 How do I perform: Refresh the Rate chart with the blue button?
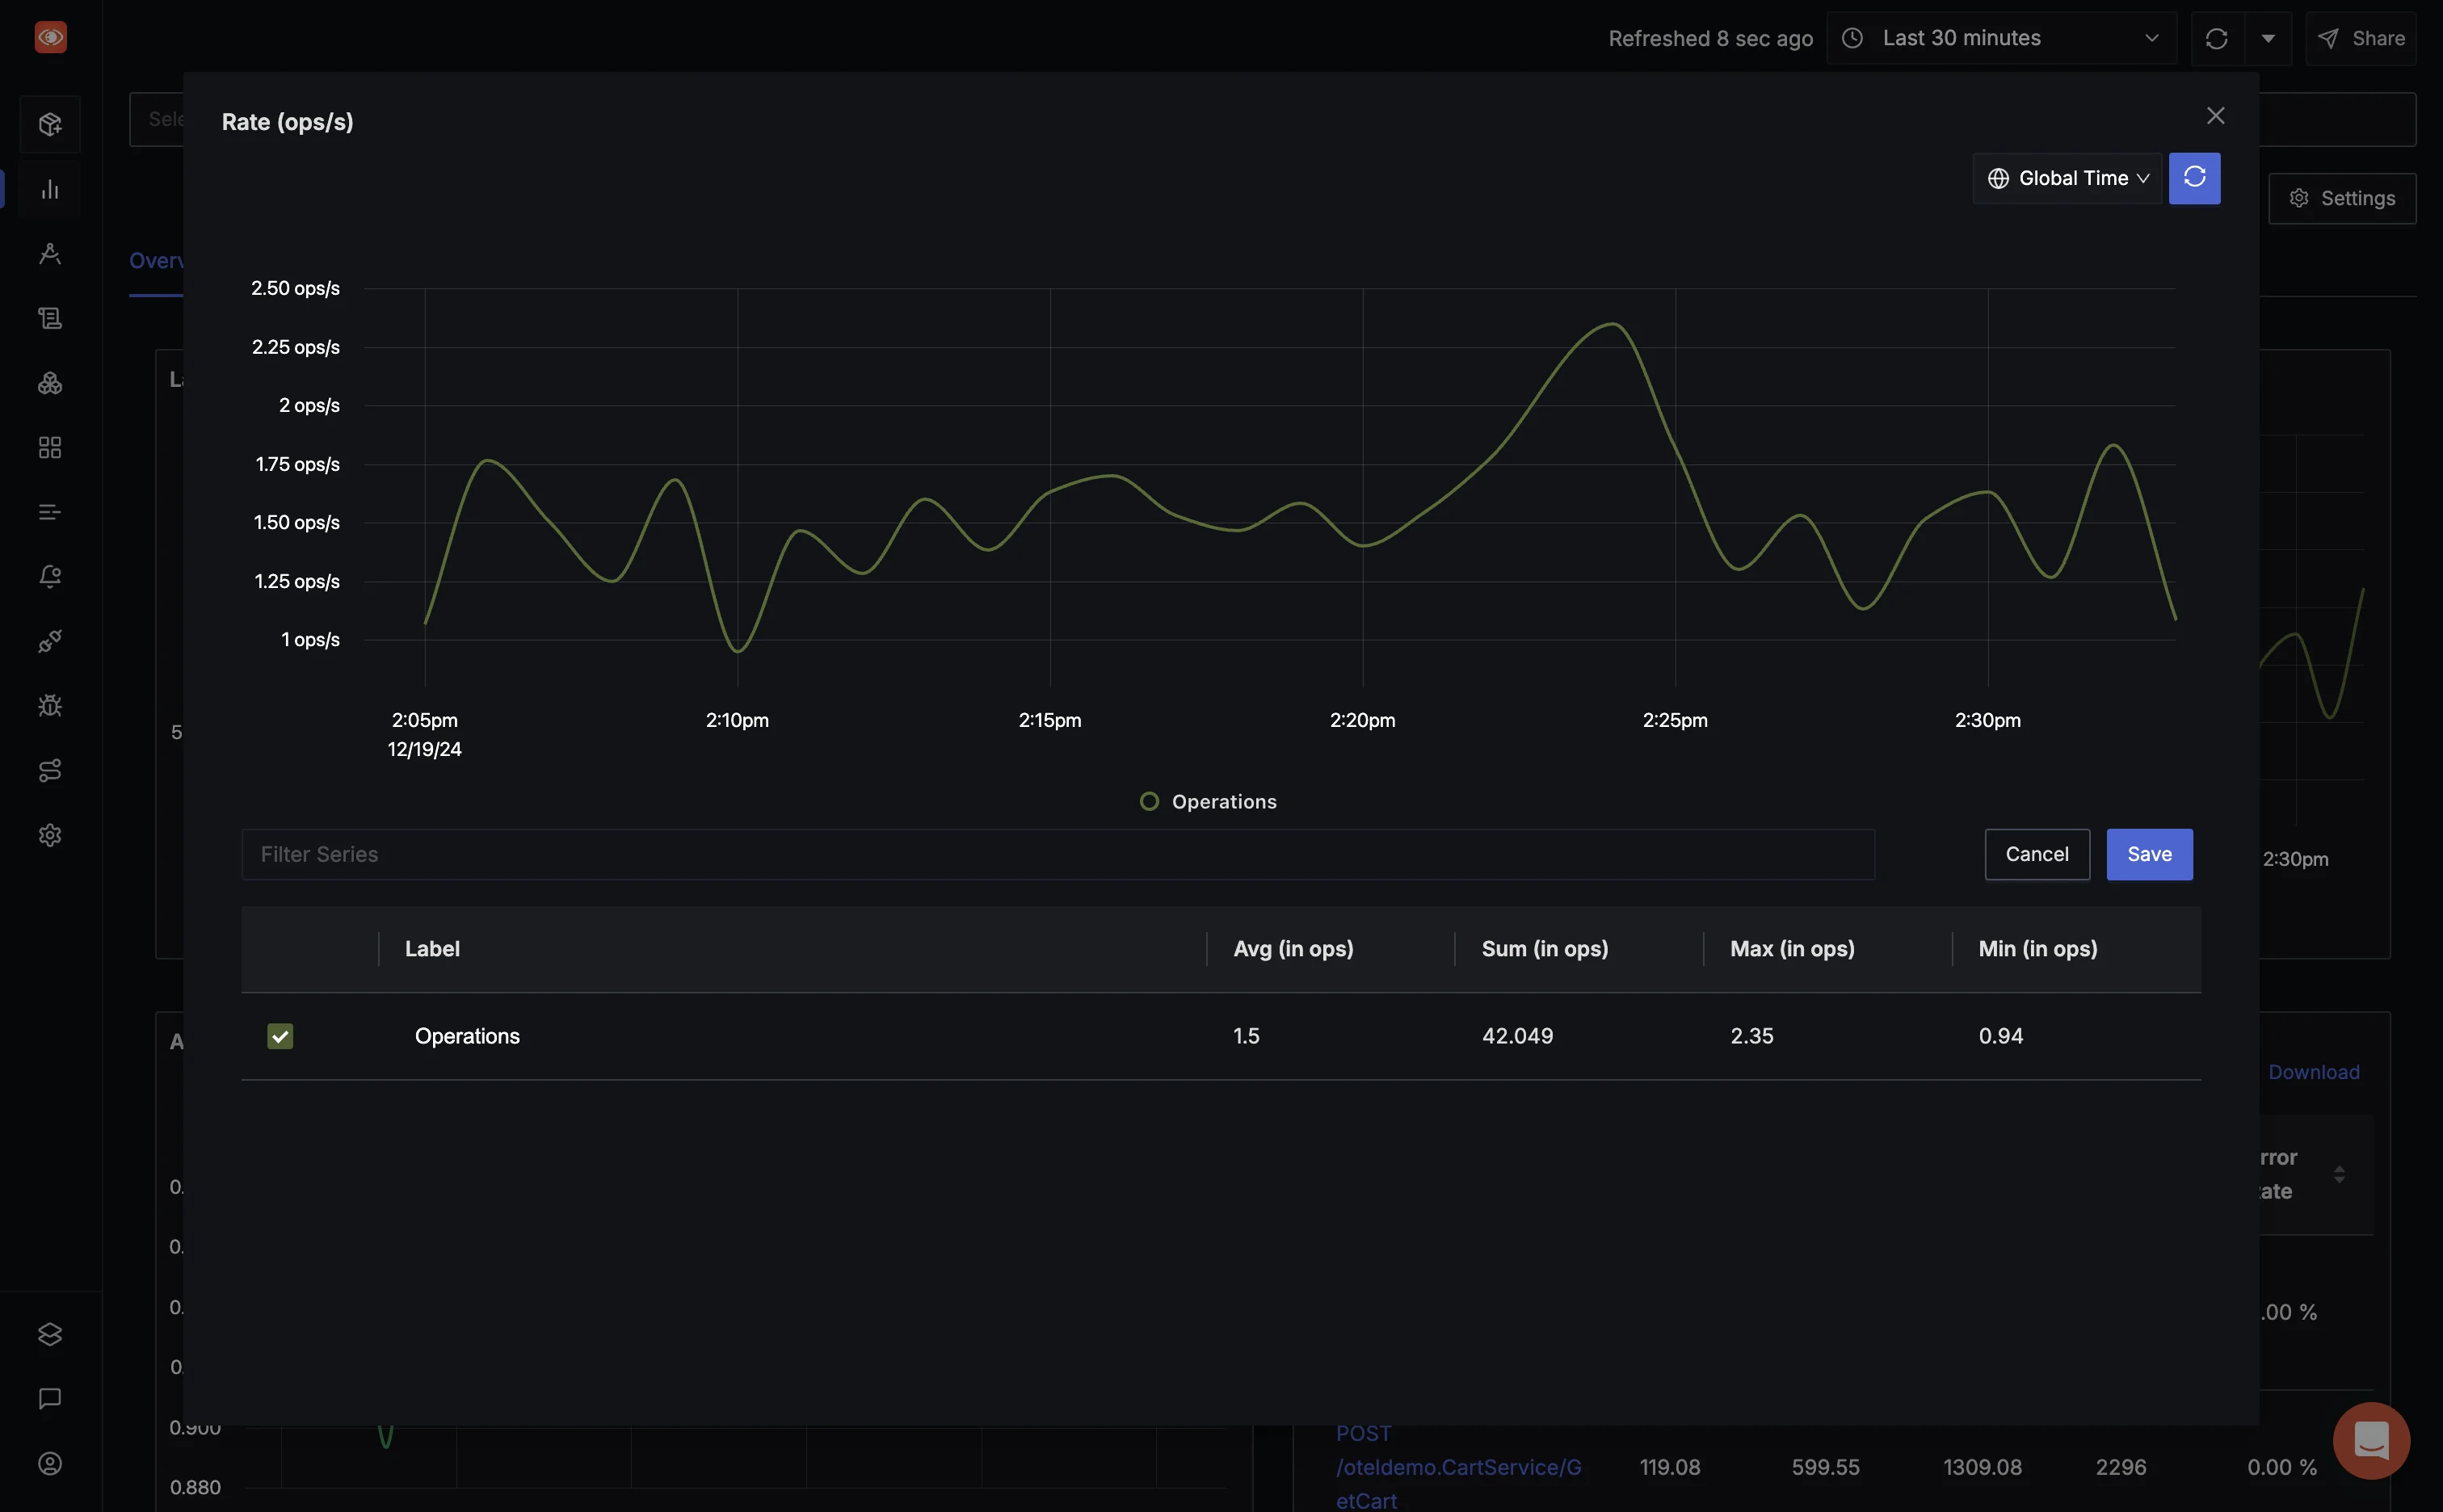pyautogui.click(x=2194, y=178)
